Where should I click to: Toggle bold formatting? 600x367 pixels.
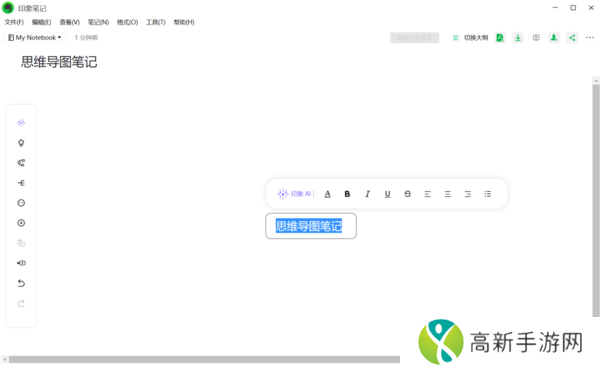347,194
